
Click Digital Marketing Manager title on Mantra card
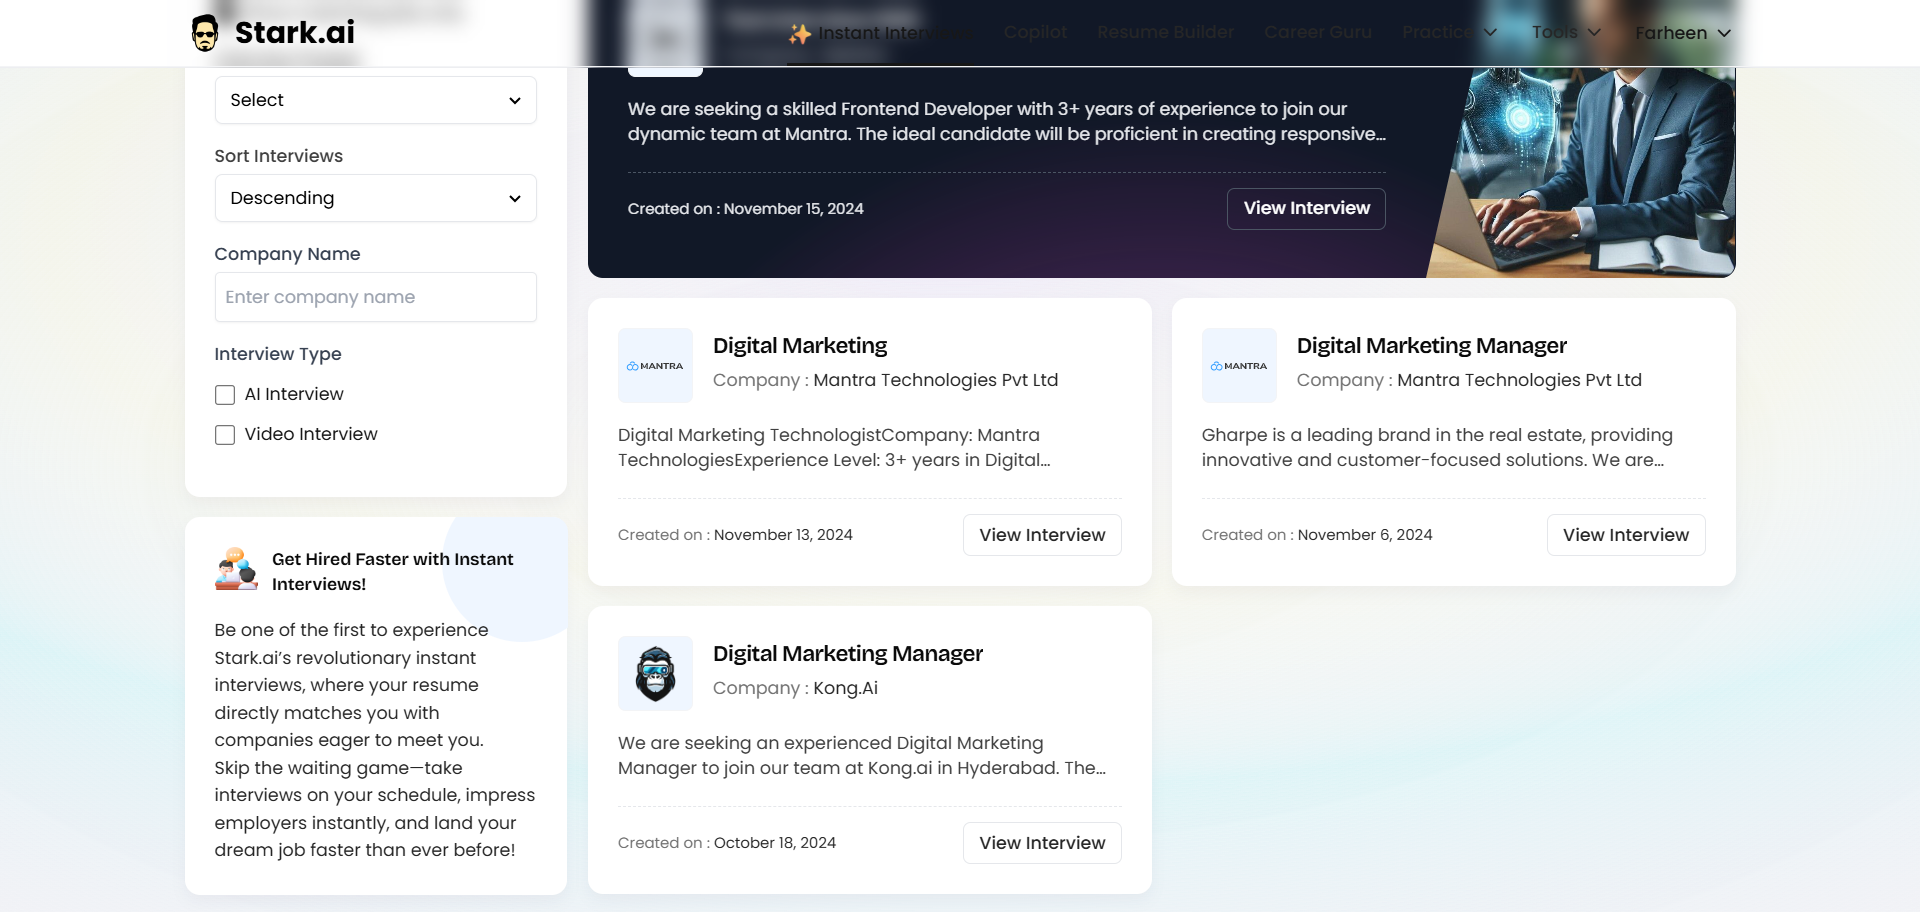coord(1431,346)
